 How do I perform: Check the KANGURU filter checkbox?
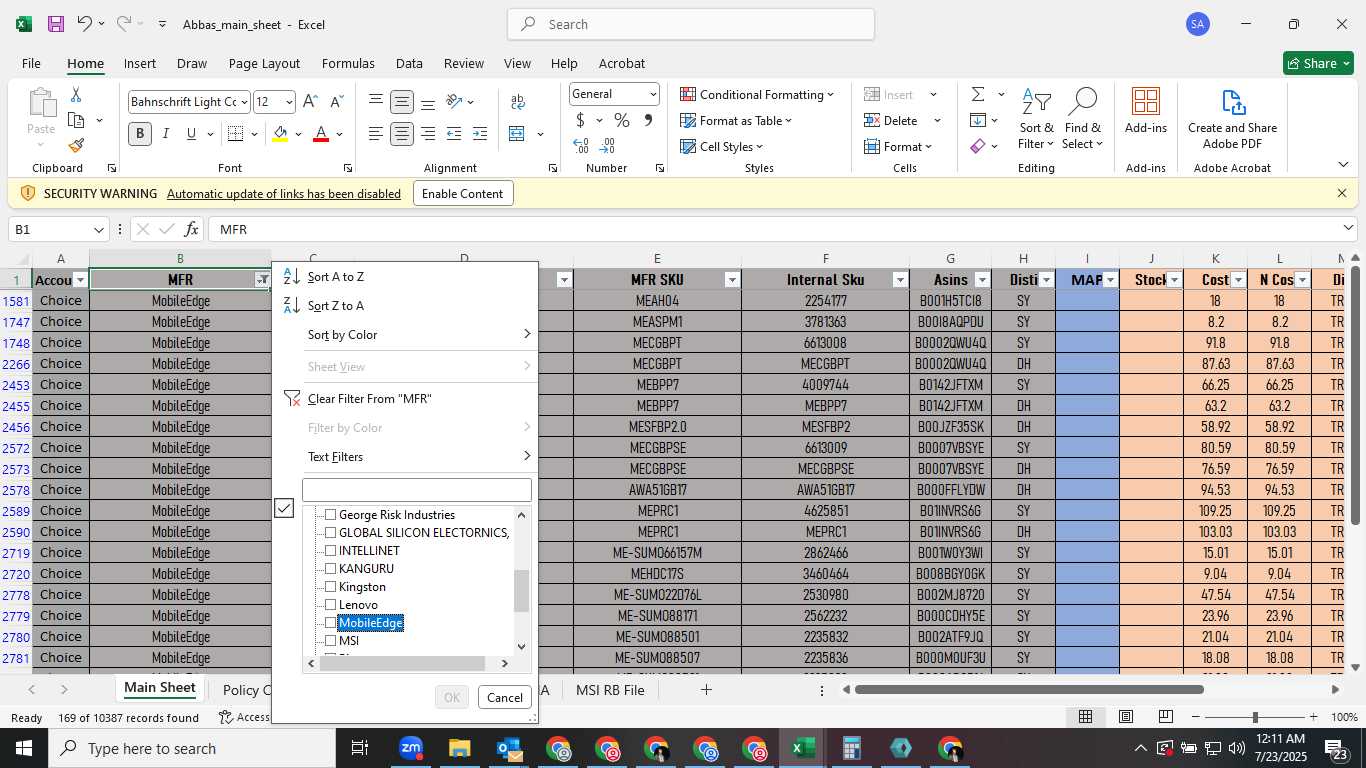(331, 569)
